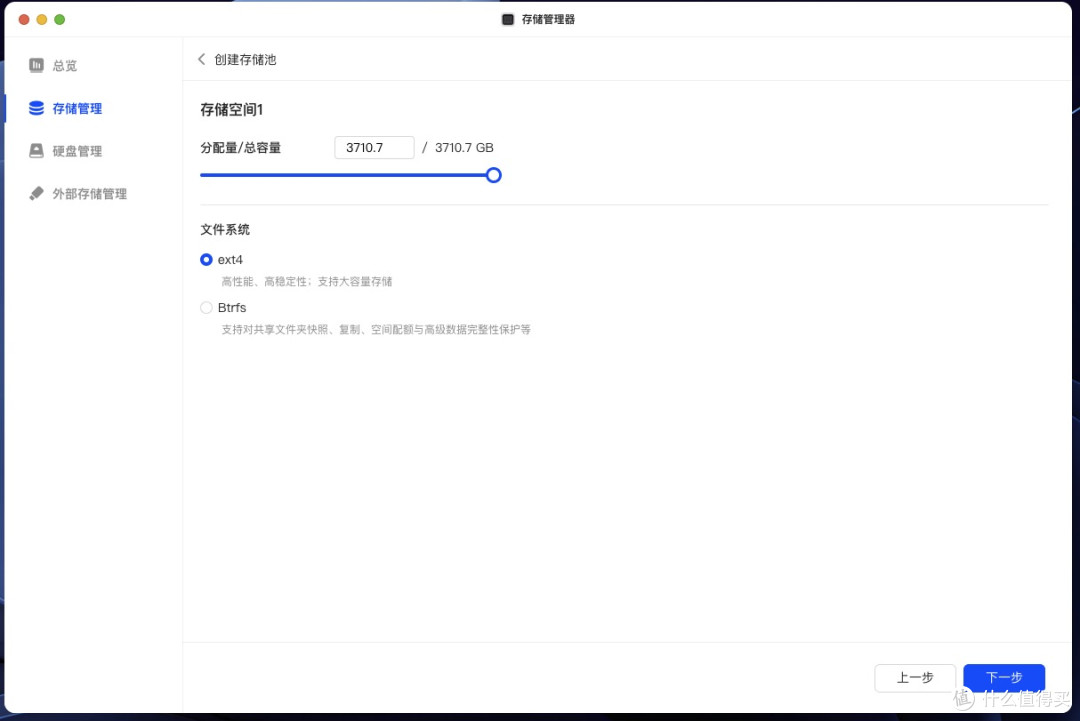This screenshot has width=1080, height=721.
Task: Click the blue capacity slider track
Action: click(343, 175)
